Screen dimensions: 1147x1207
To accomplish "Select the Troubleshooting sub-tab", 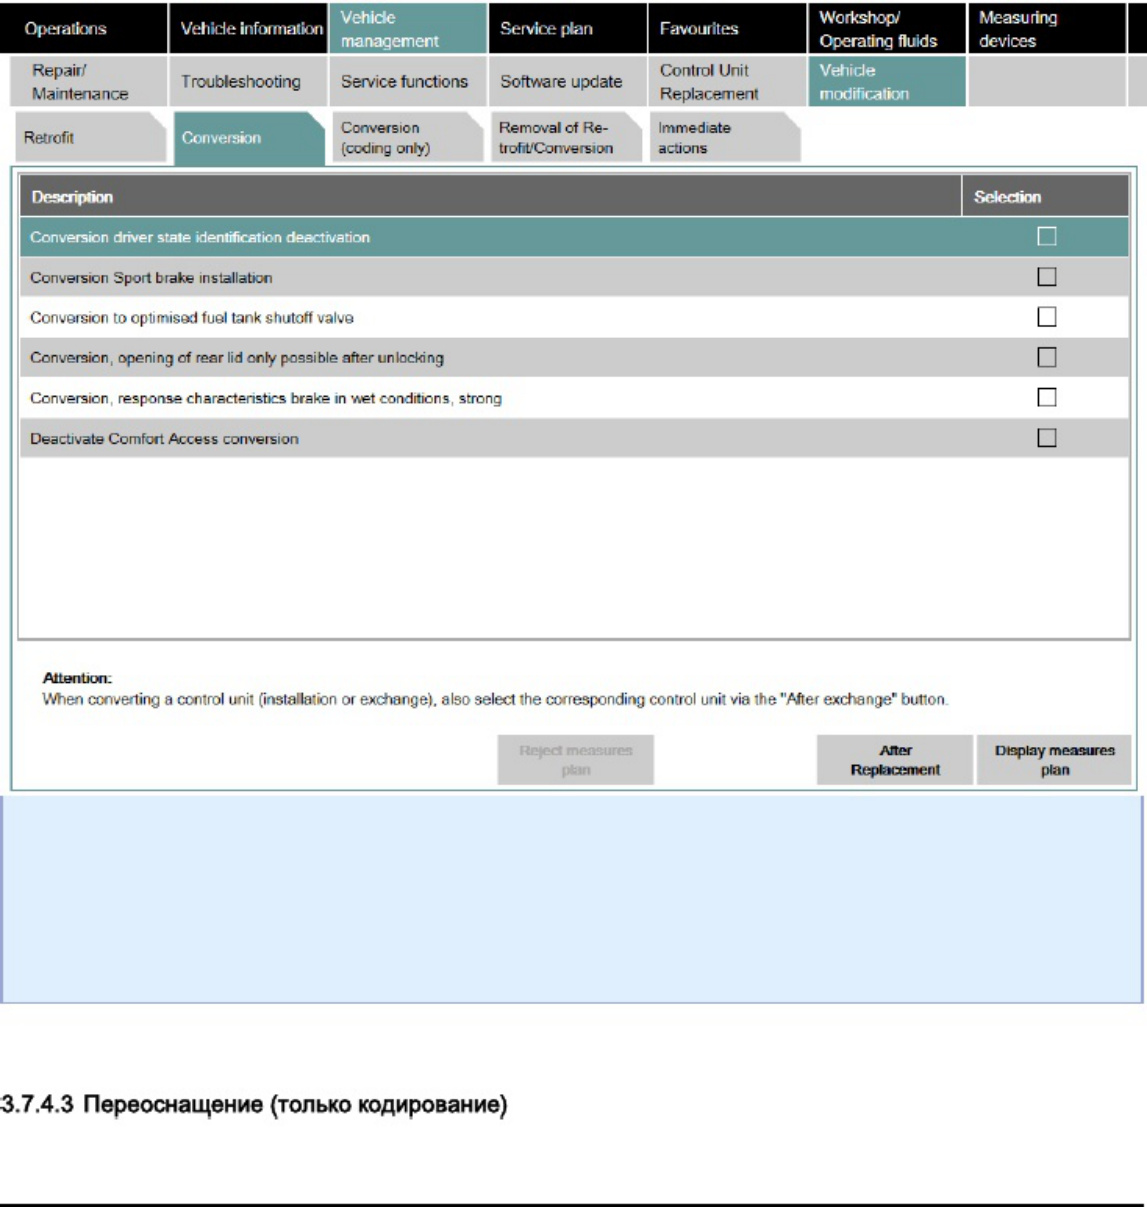I will click(x=248, y=82).
